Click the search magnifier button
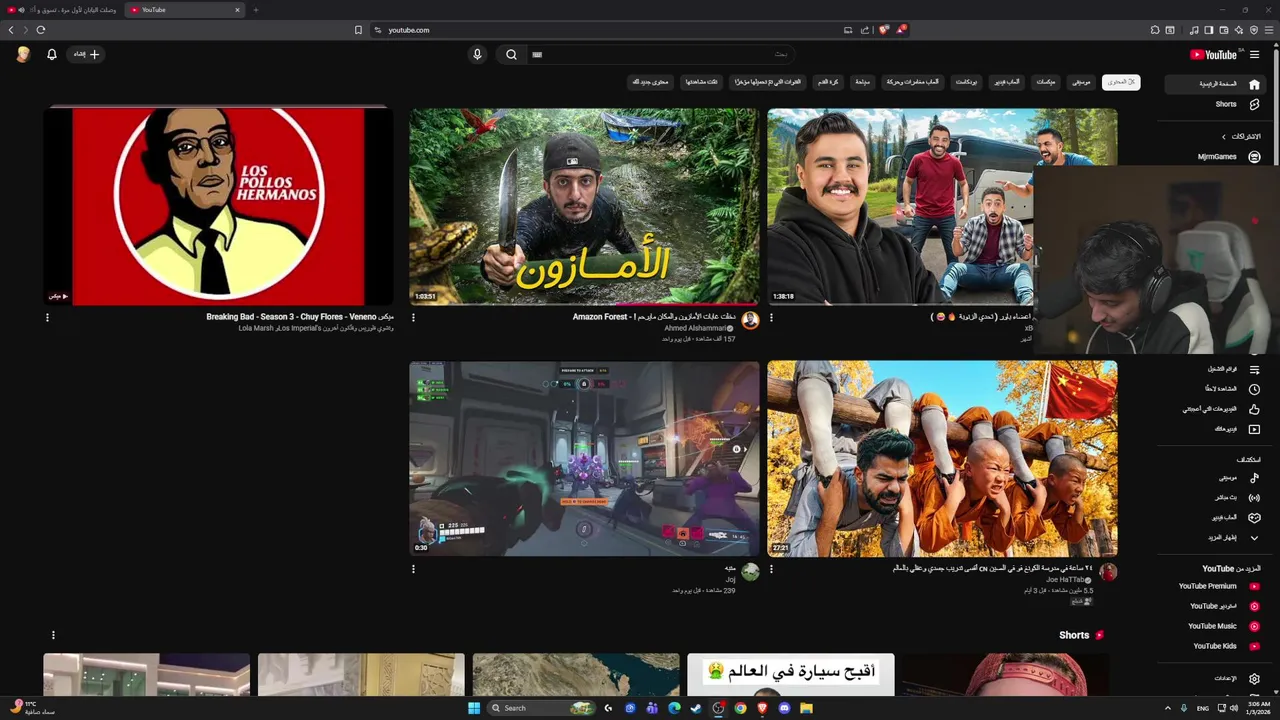This screenshot has height=720, width=1280. tap(511, 55)
